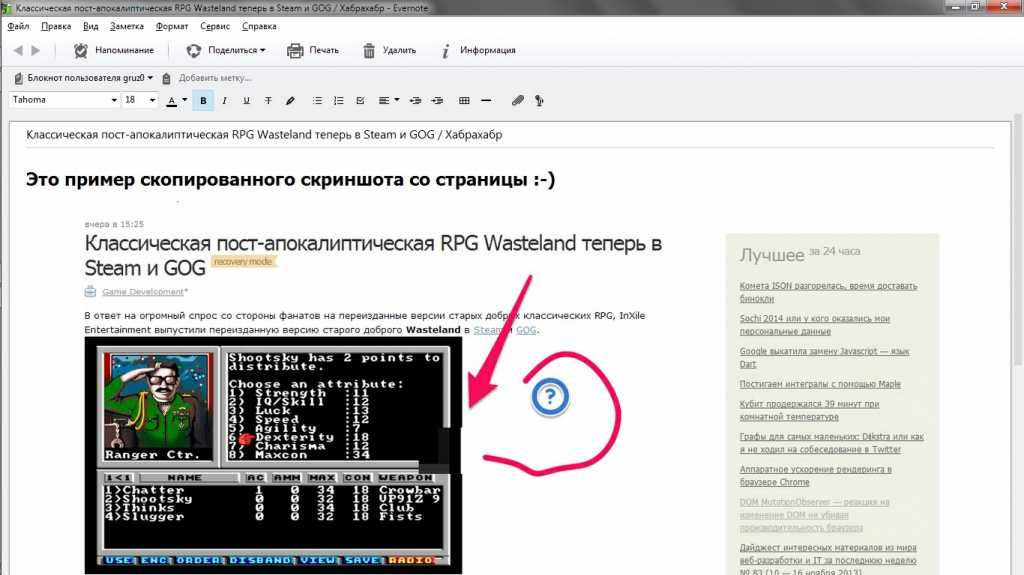Print the note with Печать
Viewport: 1024px width, 575px height.
(x=295, y=50)
